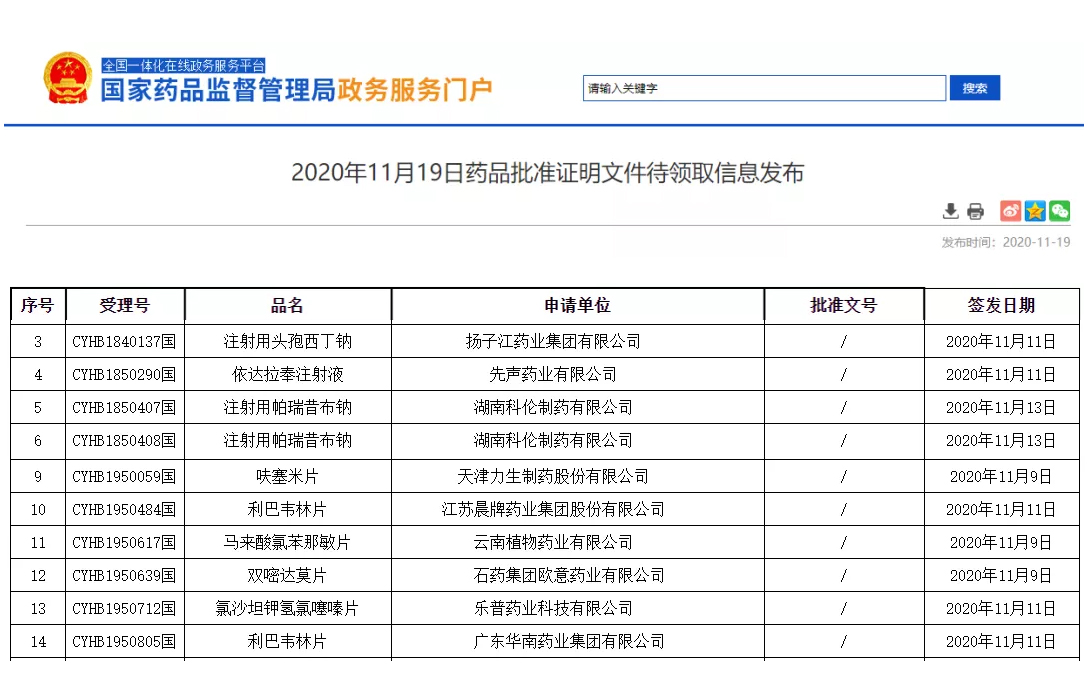Select acceptance number CYHB1850407国
This screenshot has height=676, width=1090.
124,408
